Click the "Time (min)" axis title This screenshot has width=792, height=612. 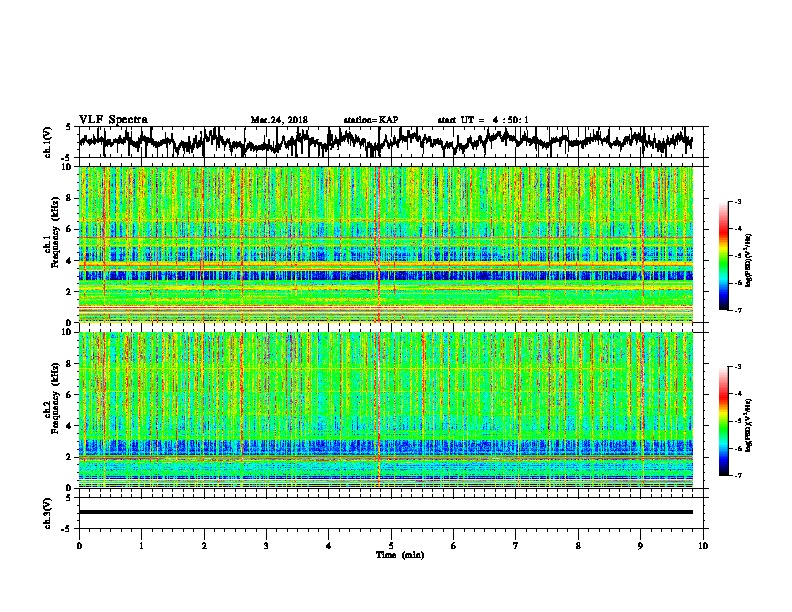click(400, 555)
